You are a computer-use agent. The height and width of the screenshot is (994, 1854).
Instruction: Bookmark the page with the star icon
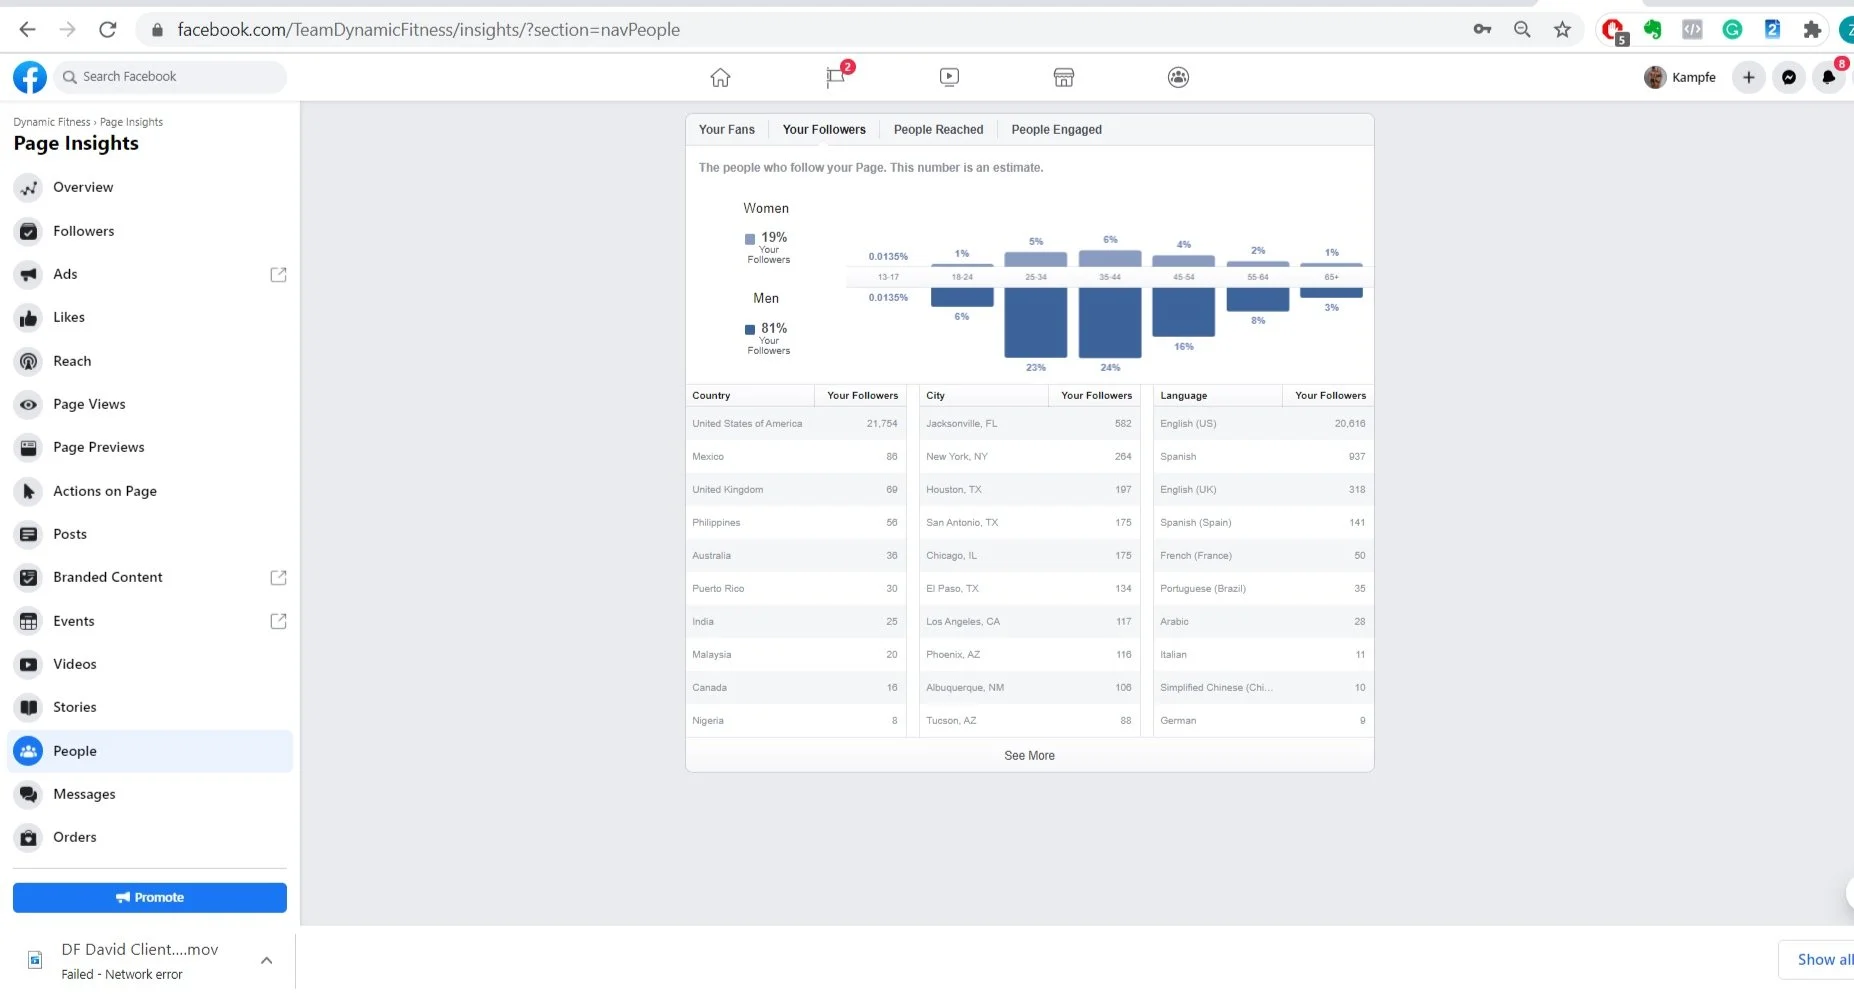(x=1562, y=30)
